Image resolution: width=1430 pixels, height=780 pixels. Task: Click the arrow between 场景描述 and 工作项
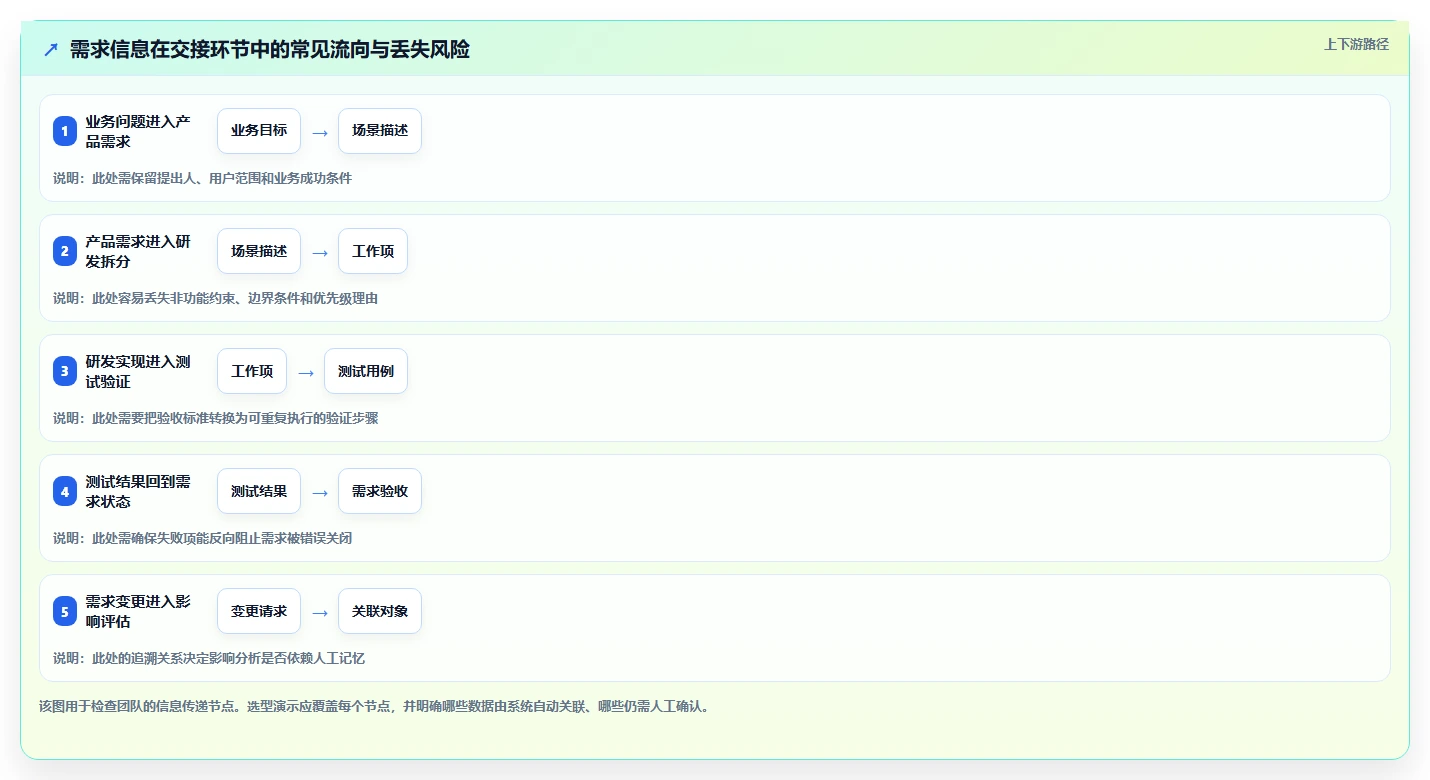pyautogui.click(x=320, y=252)
